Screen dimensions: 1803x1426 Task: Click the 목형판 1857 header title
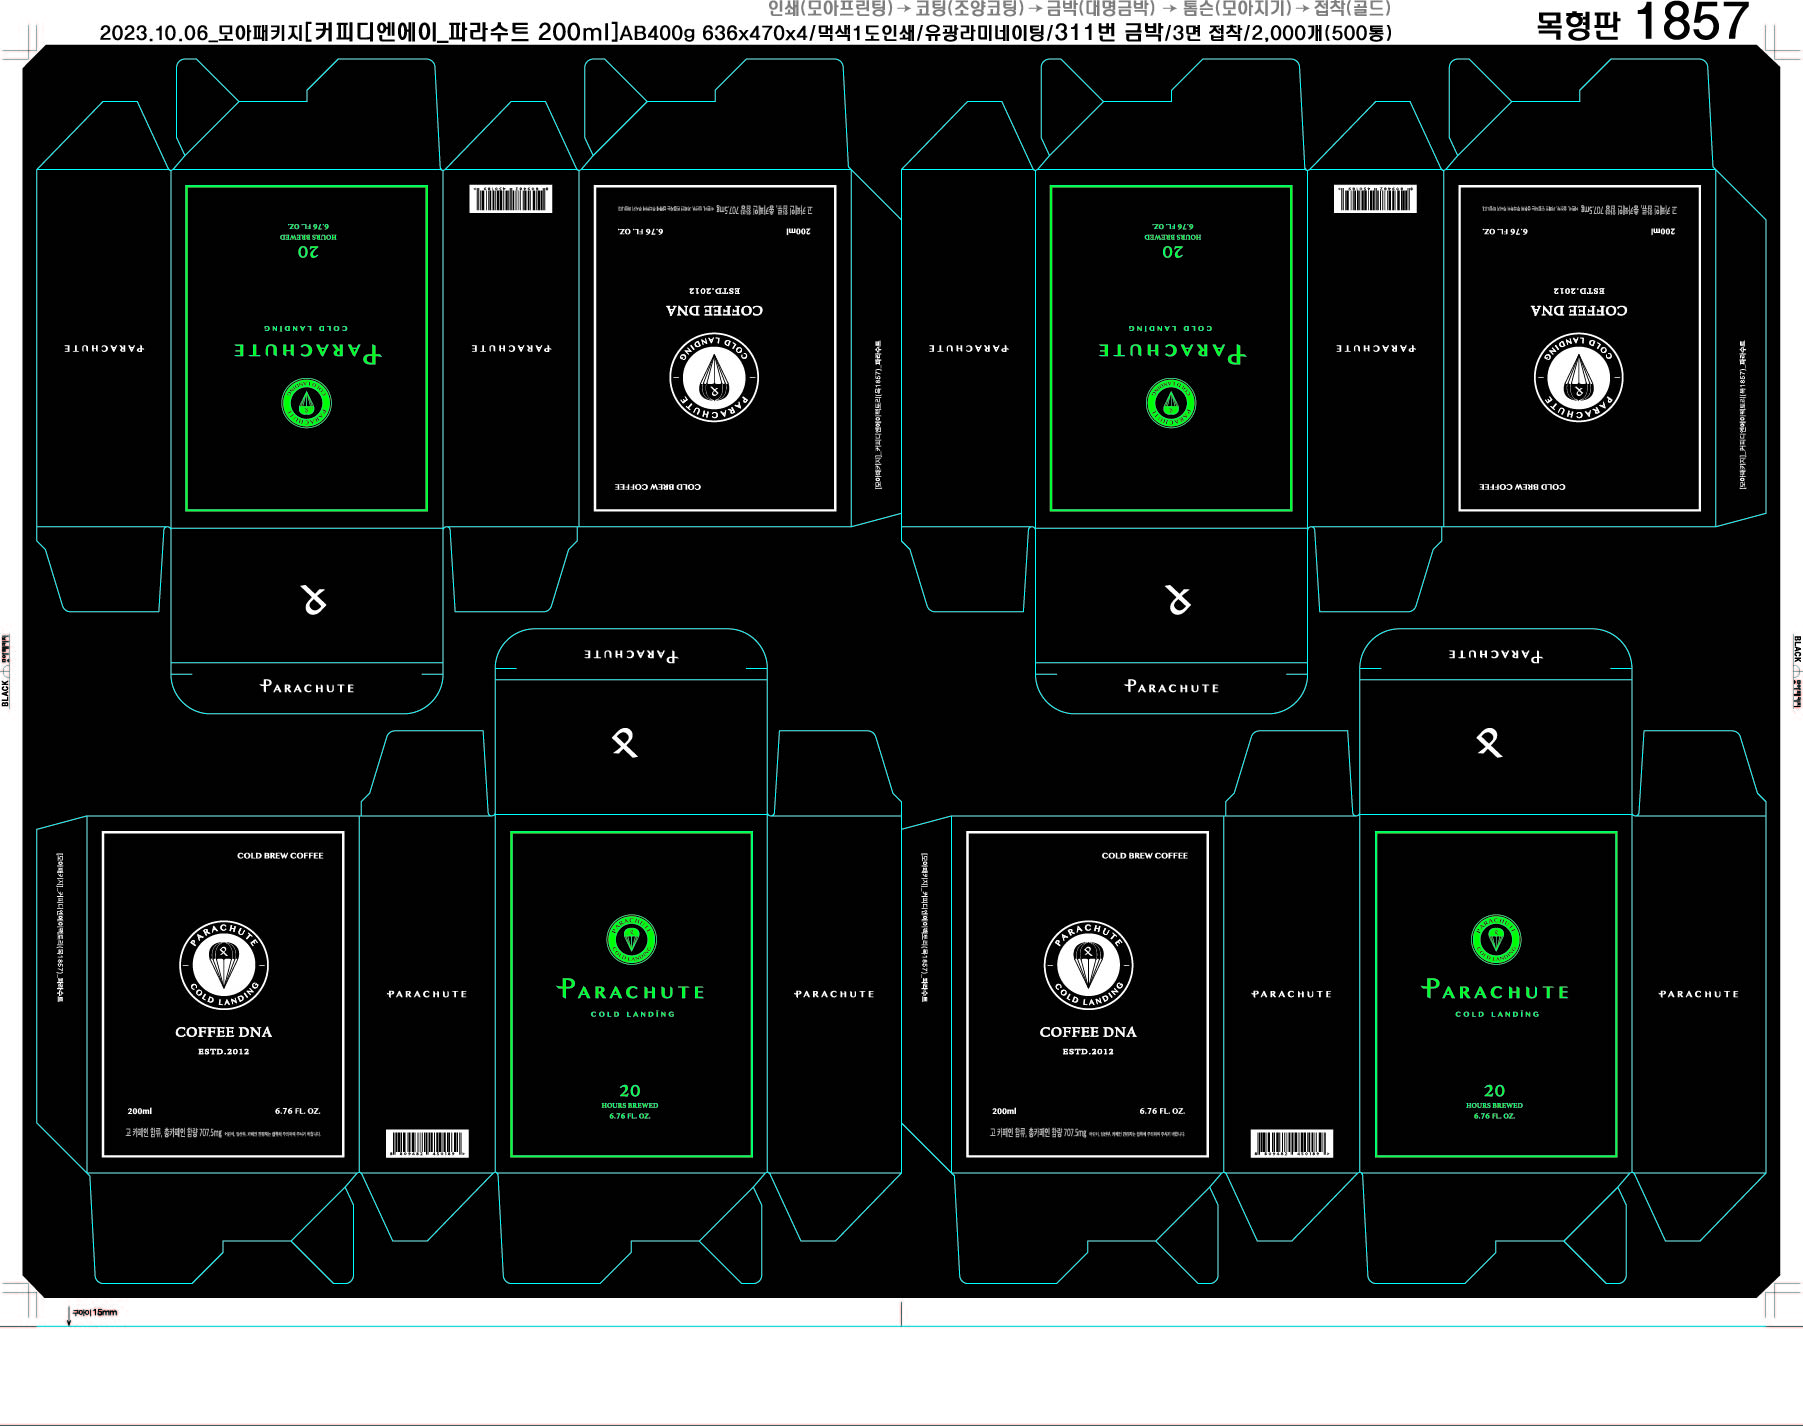tap(1641, 23)
